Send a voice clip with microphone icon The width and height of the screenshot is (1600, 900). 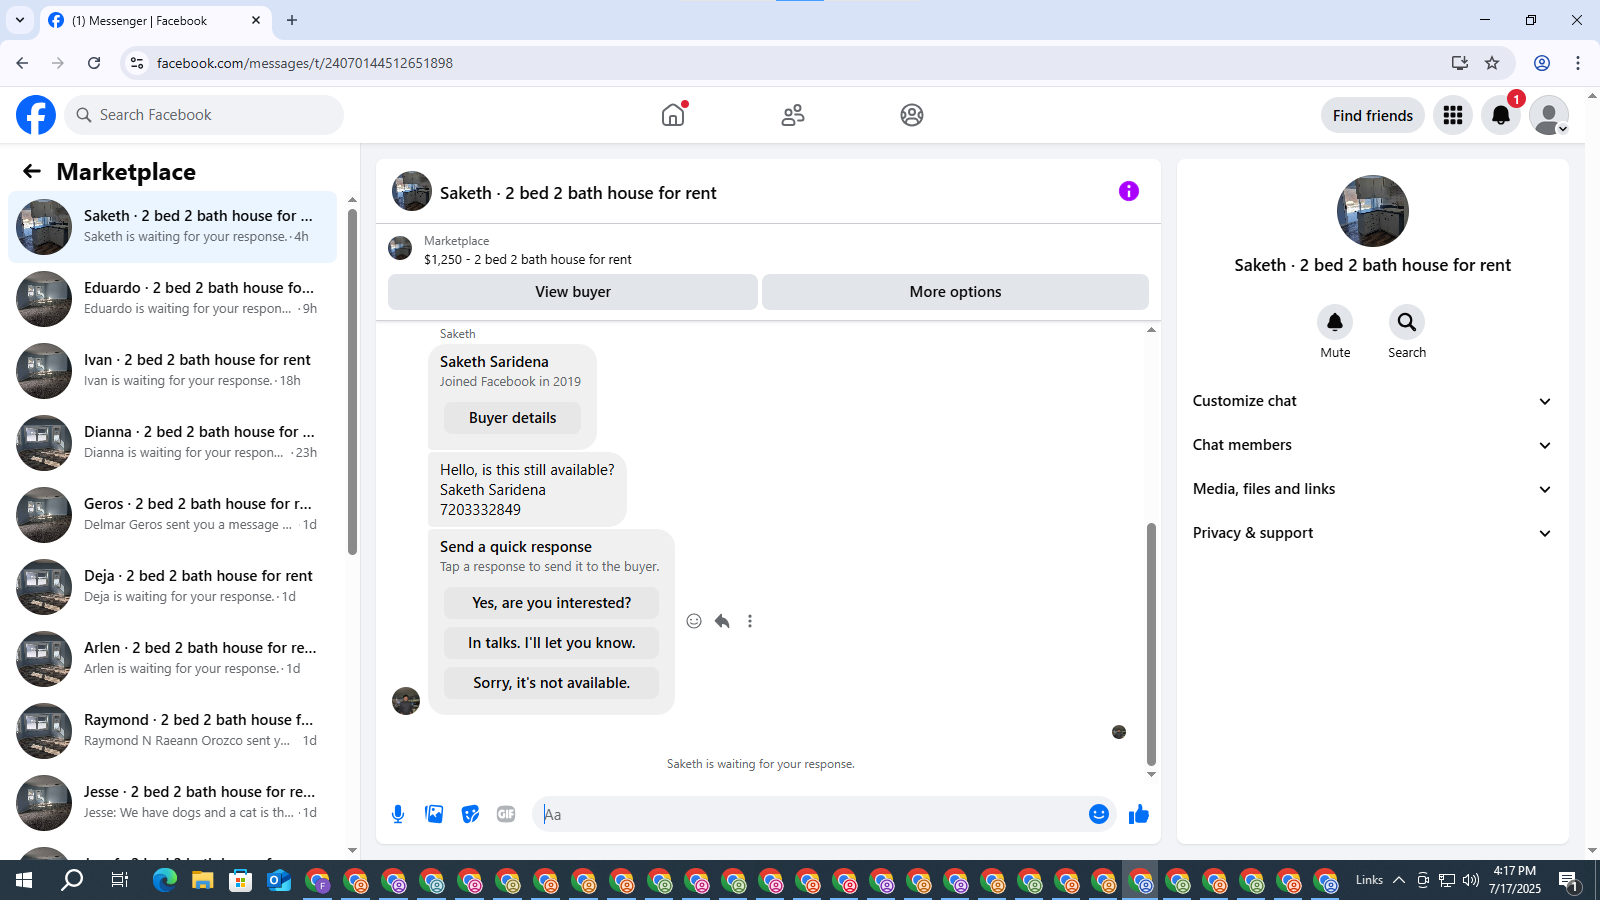pyautogui.click(x=398, y=814)
